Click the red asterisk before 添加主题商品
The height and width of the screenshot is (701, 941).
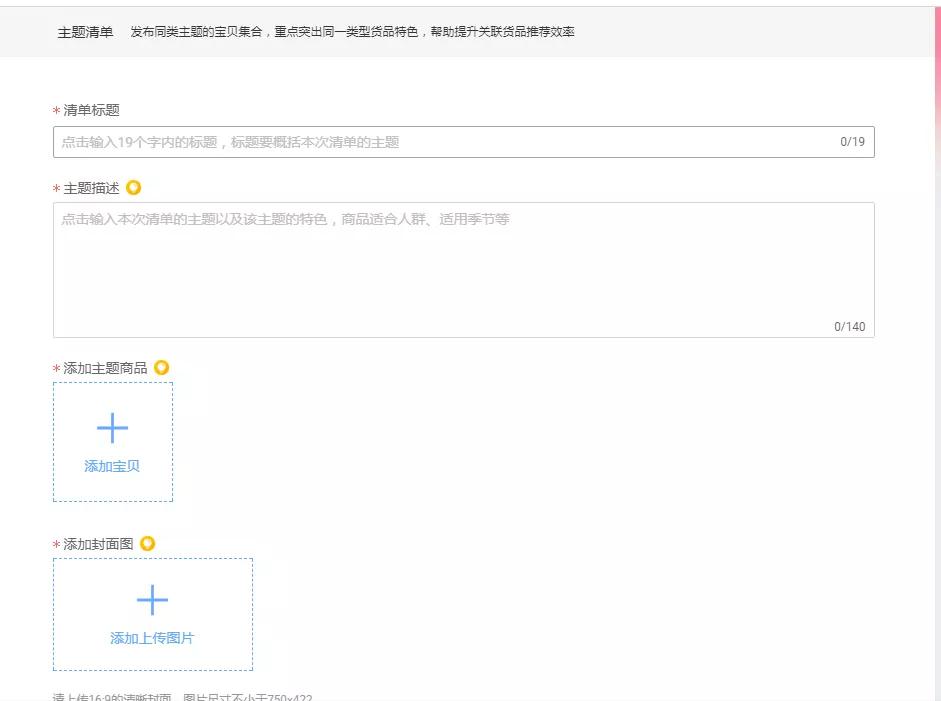(x=55, y=368)
